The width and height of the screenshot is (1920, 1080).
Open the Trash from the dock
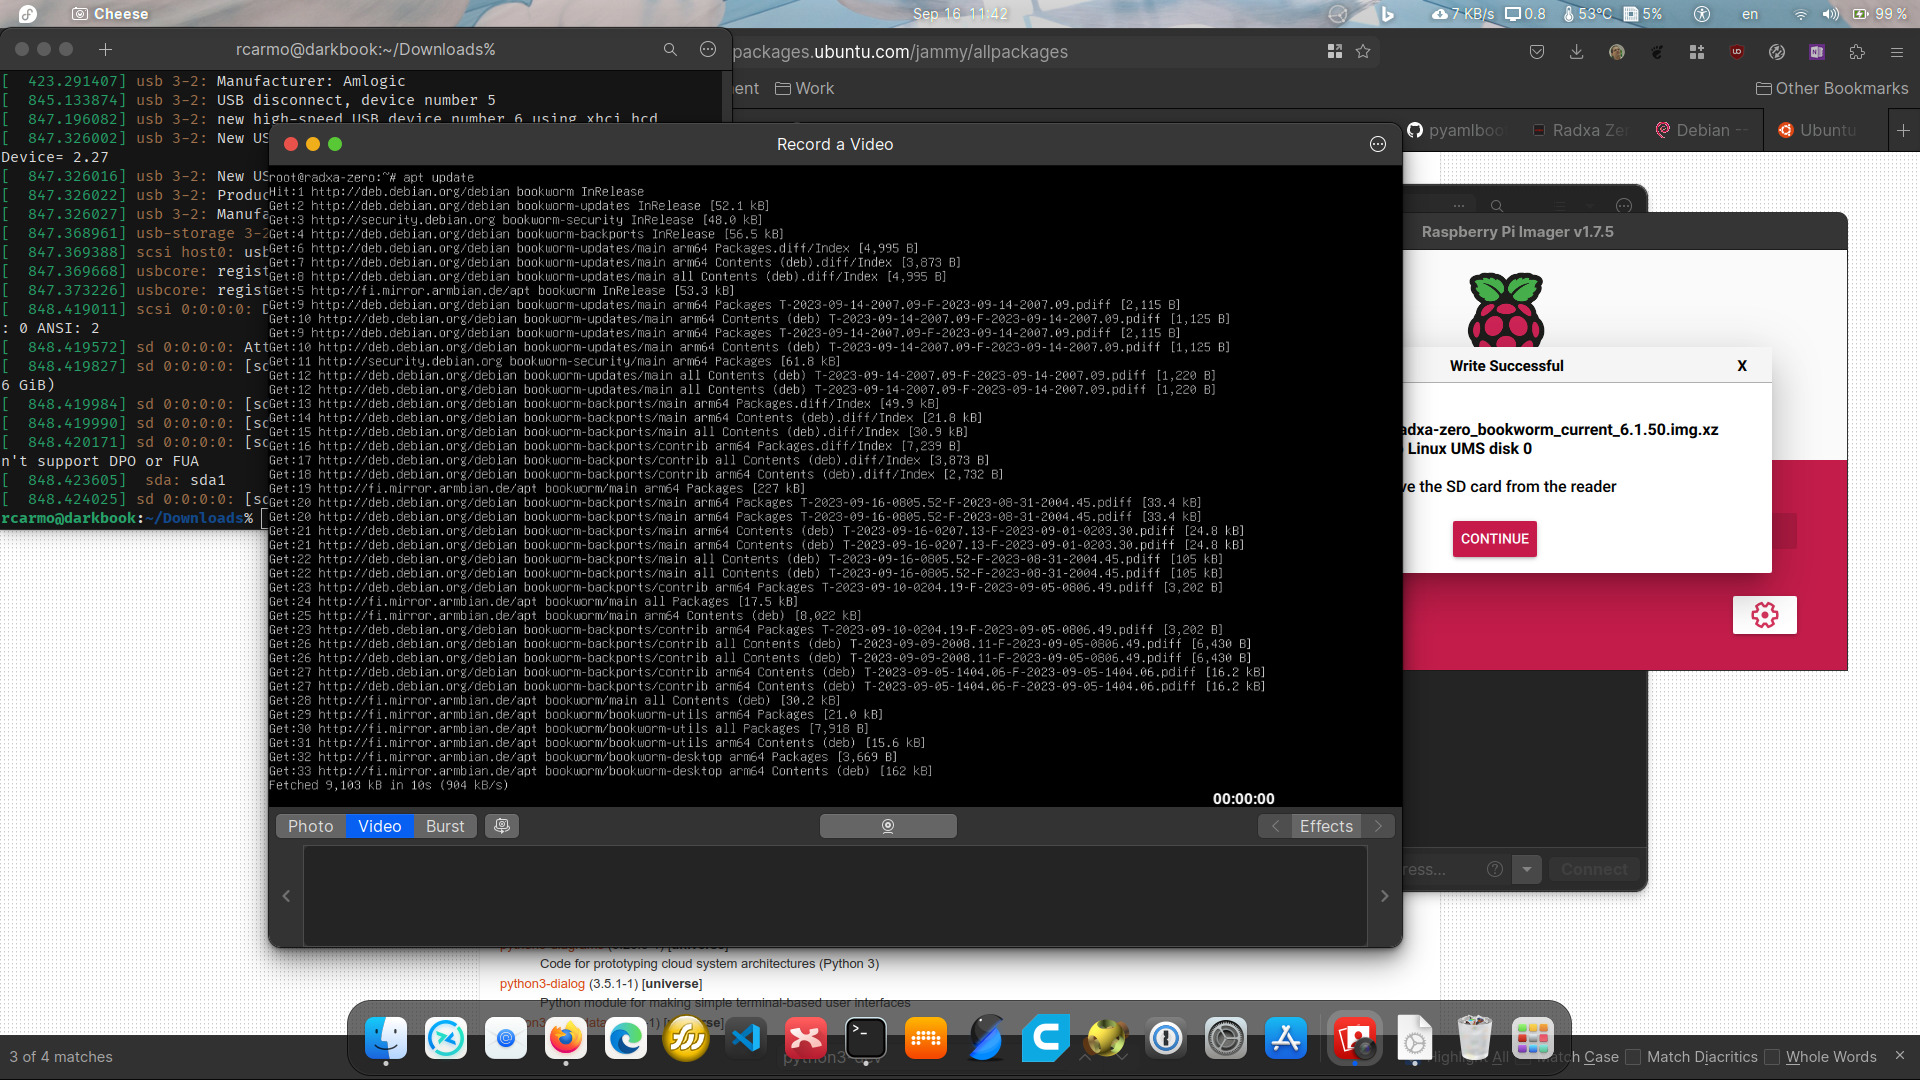[x=1474, y=1039]
